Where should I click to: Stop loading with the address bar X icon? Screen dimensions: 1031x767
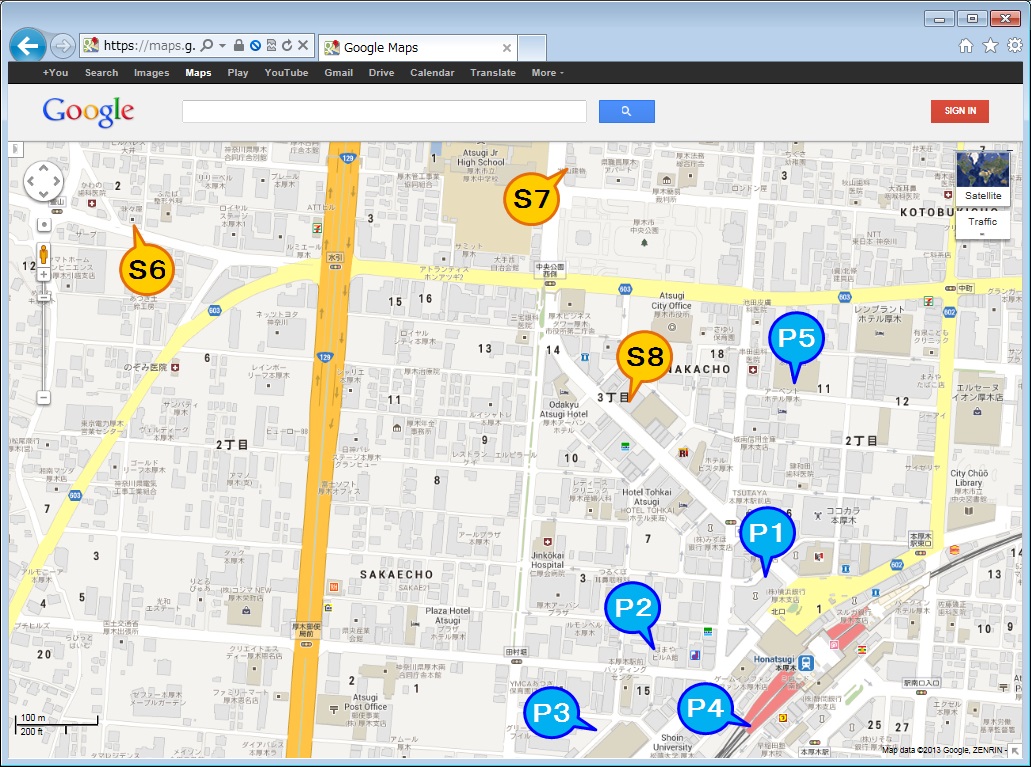(x=302, y=45)
